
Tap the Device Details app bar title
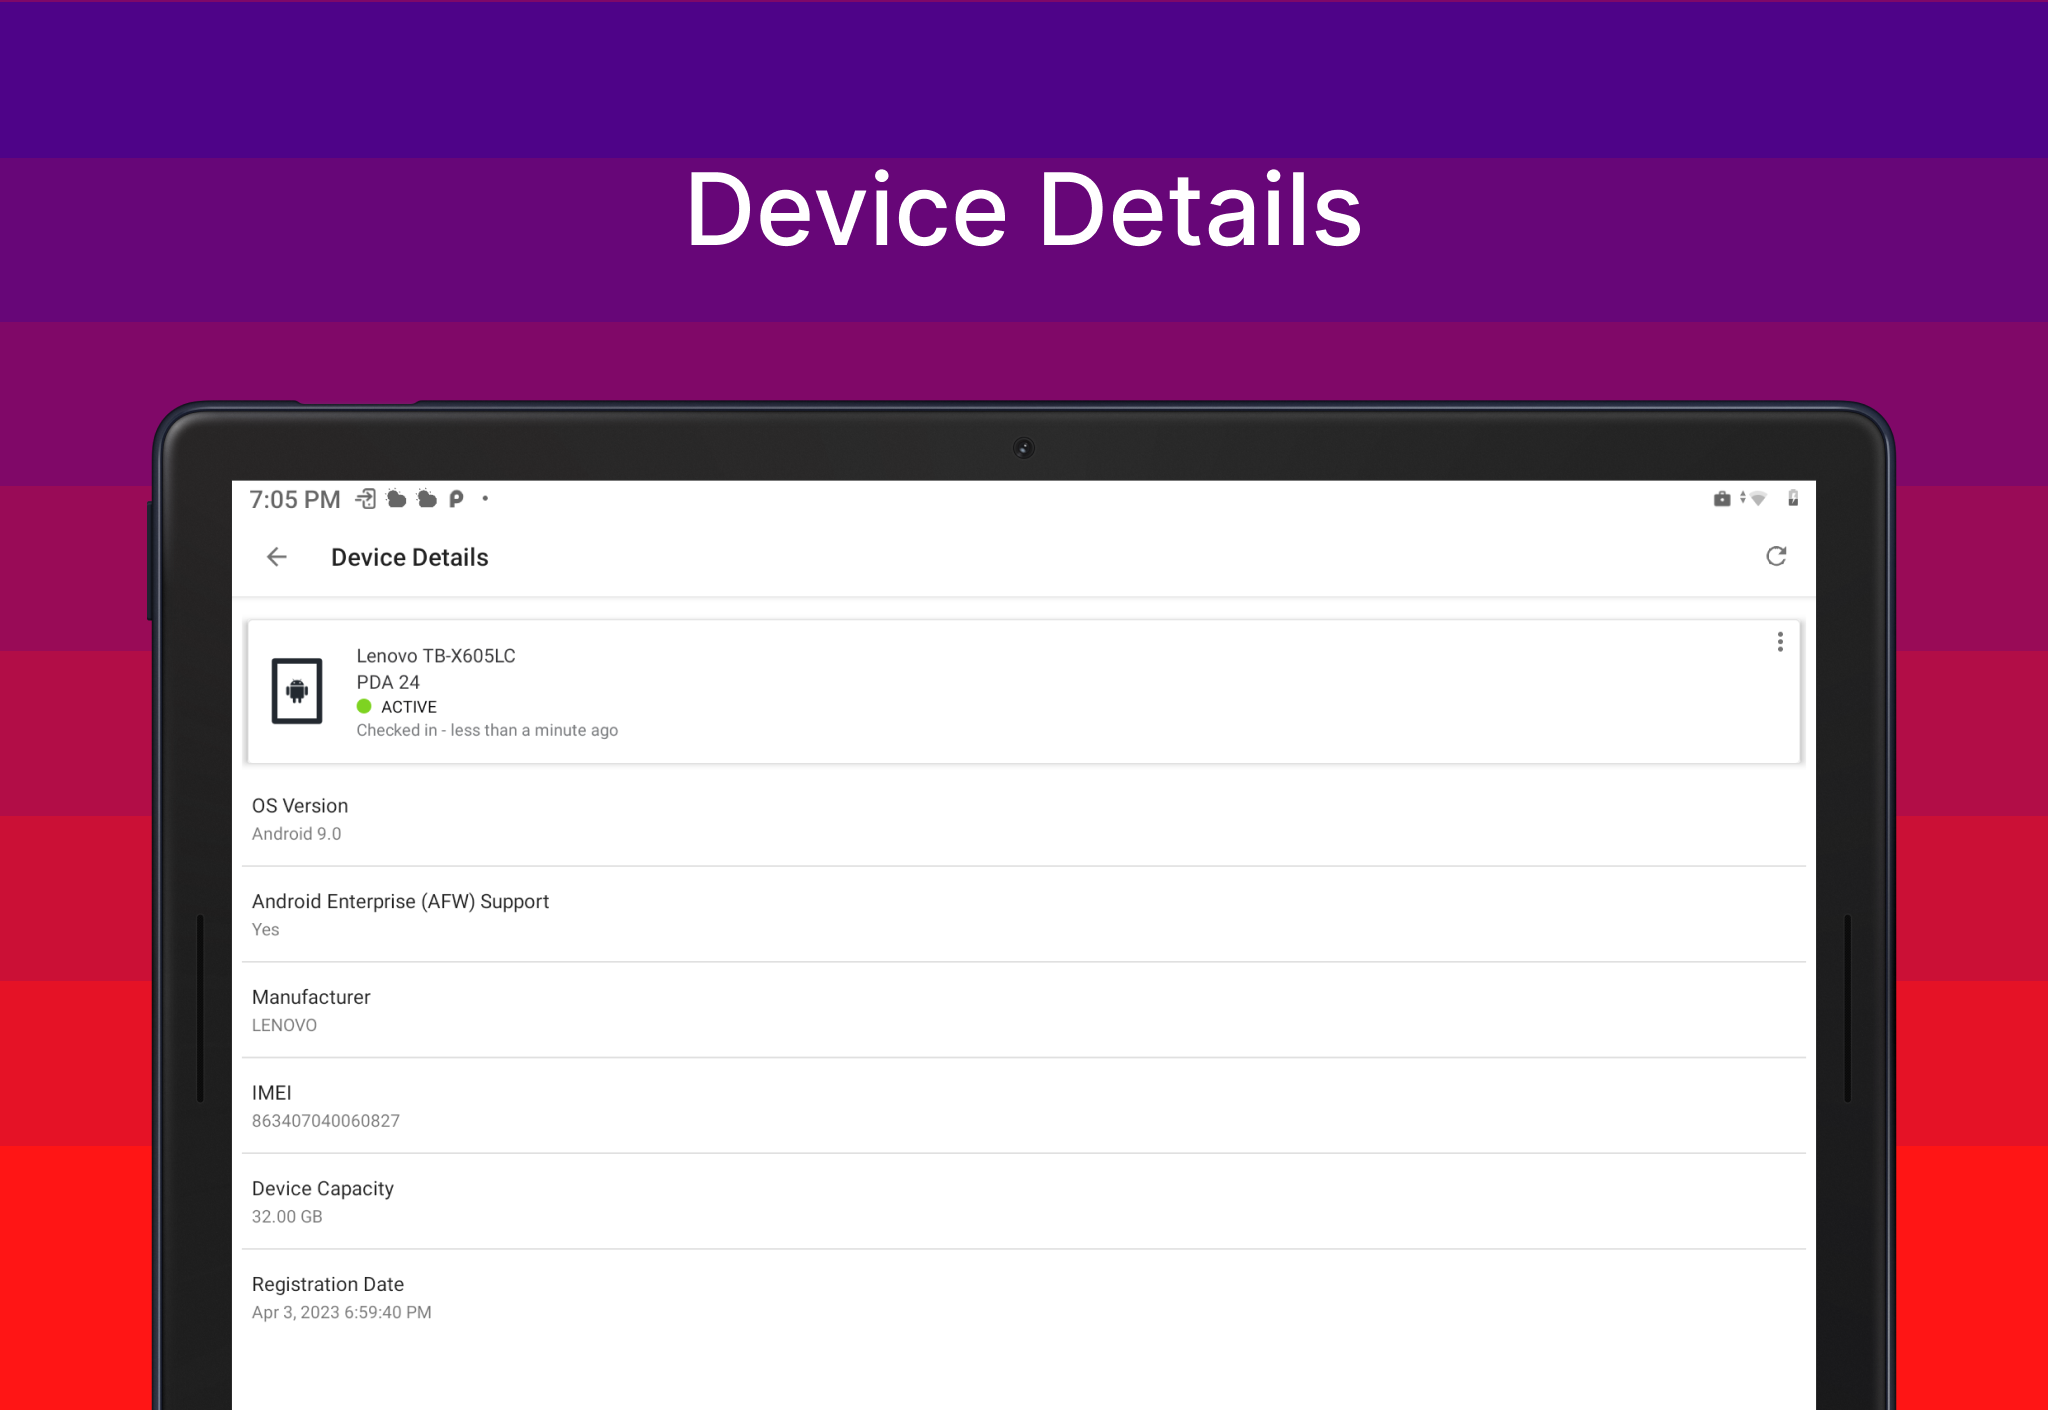[410, 557]
